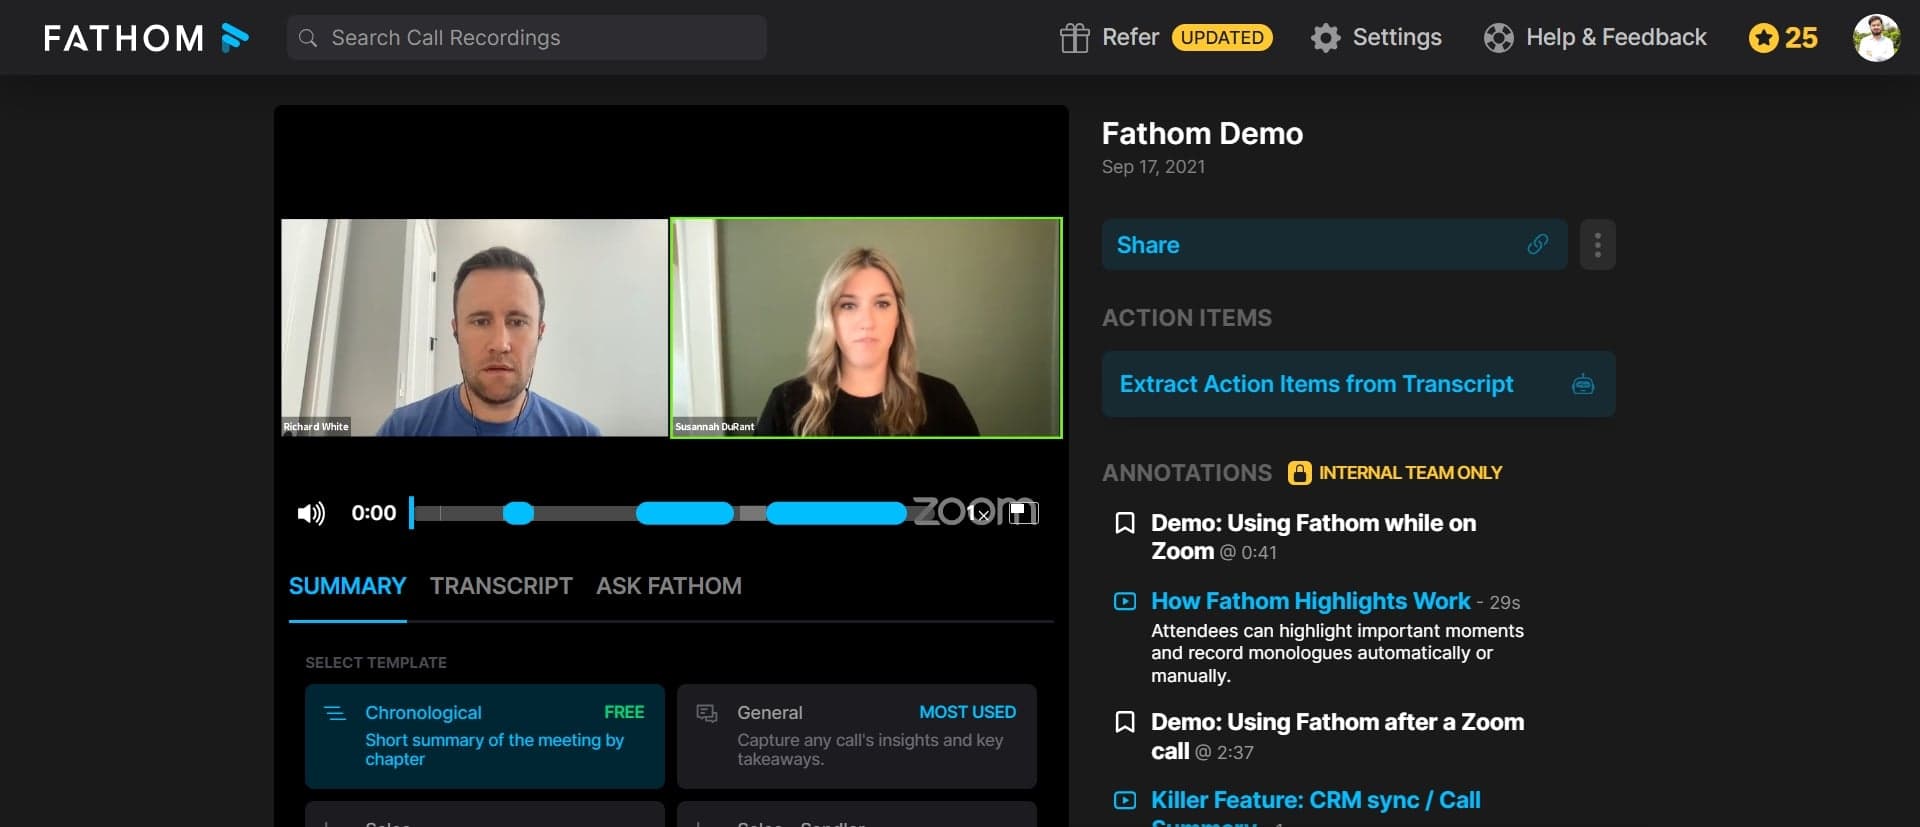This screenshot has height=827, width=1920.
Task: Click Extract Action Items from Transcript
Action: pos(1316,384)
